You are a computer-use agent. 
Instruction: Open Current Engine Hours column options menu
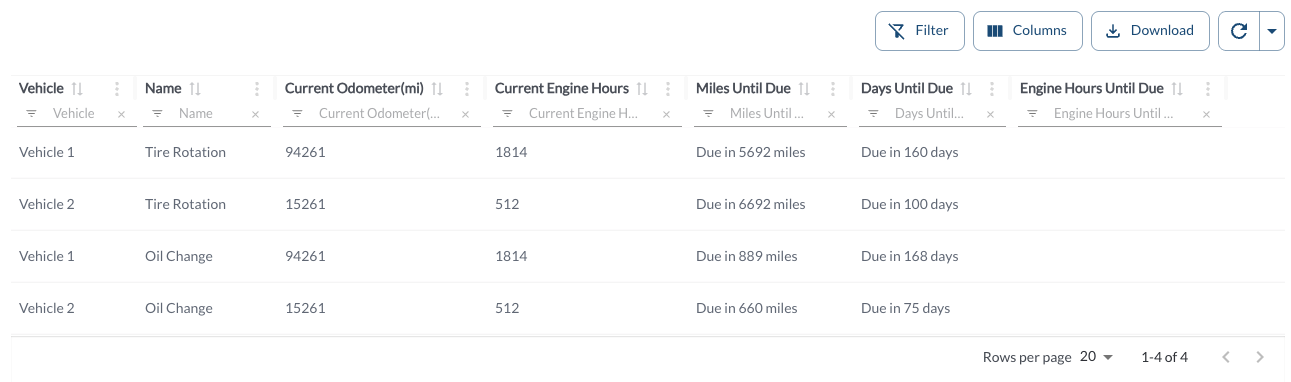(x=668, y=89)
